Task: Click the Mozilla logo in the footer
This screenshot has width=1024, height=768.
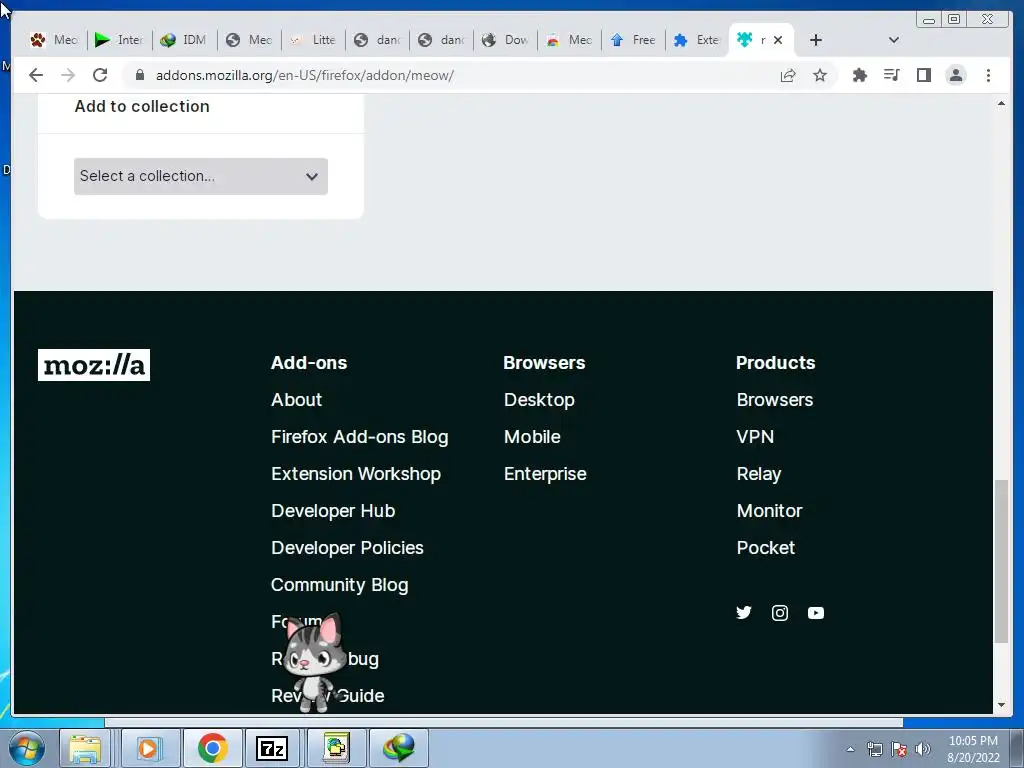Action: pos(94,365)
